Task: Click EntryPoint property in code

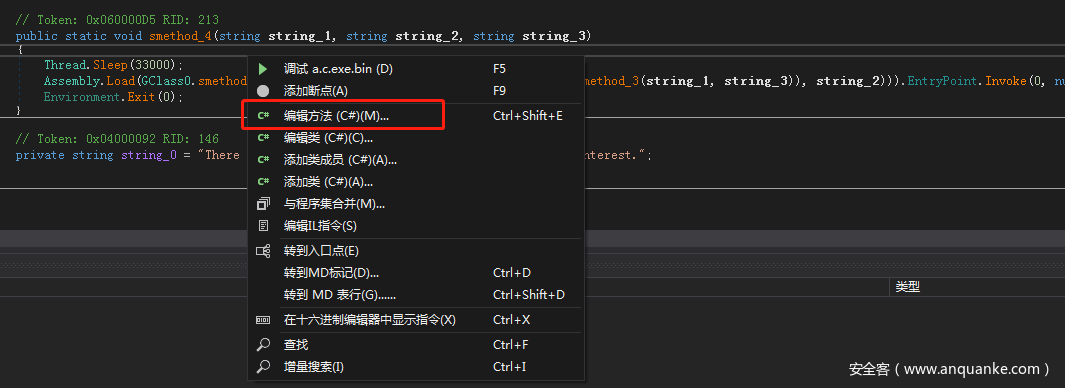Action: pos(942,81)
